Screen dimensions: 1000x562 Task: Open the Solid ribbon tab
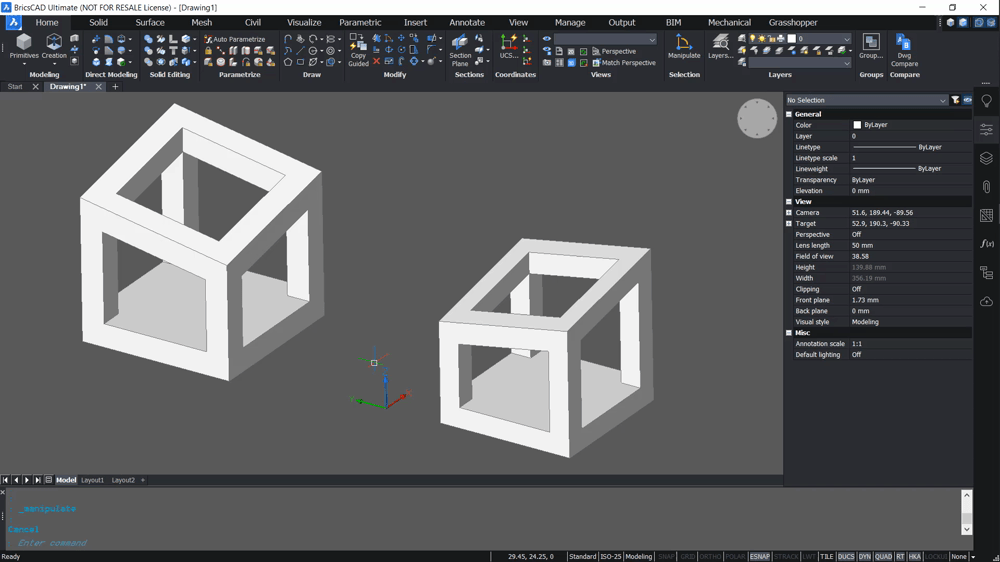(98, 22)
